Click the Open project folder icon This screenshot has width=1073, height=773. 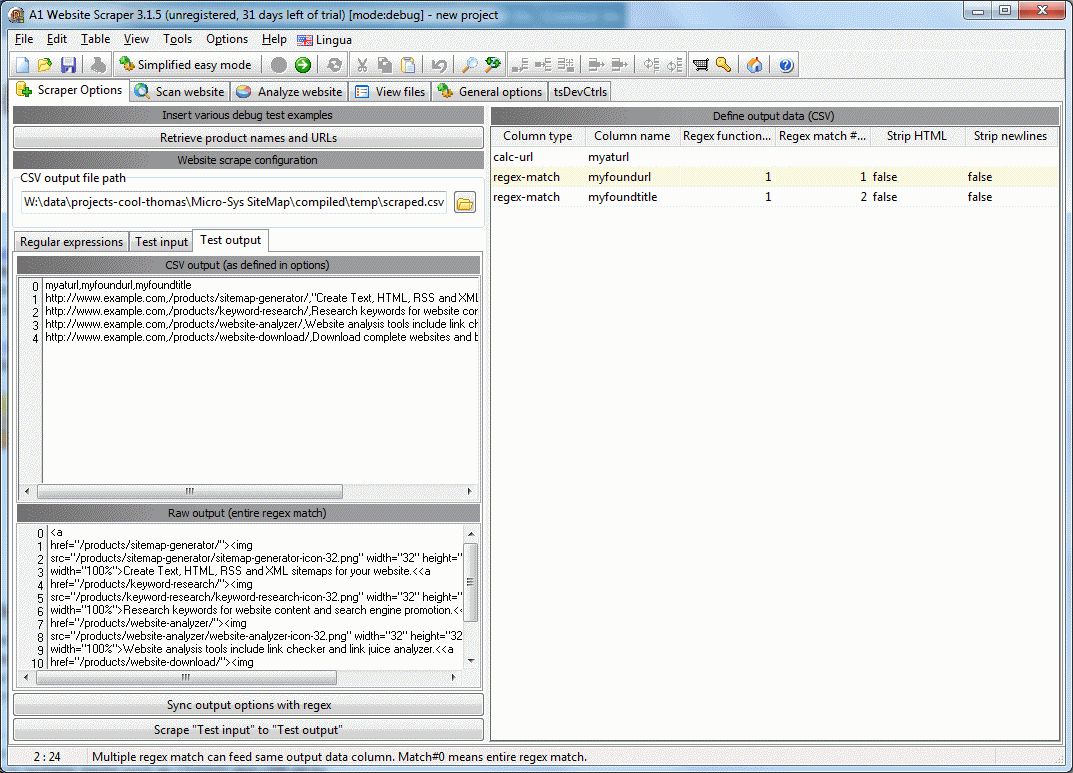coord(44,65)
